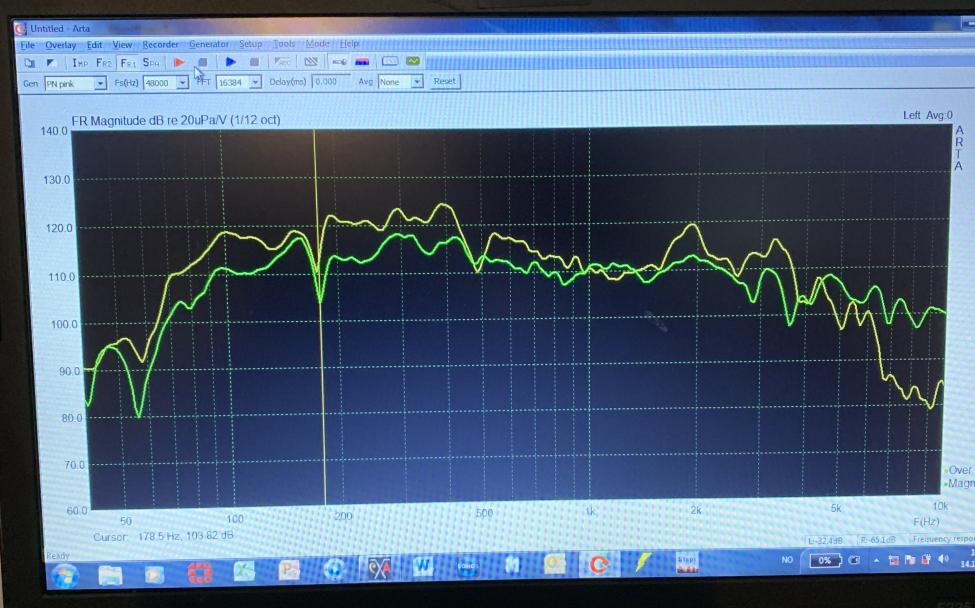The height and width of the screenshot is (608, 975).
Task: Open Outlook from the taskbar
Action: [x=553, y=563]
